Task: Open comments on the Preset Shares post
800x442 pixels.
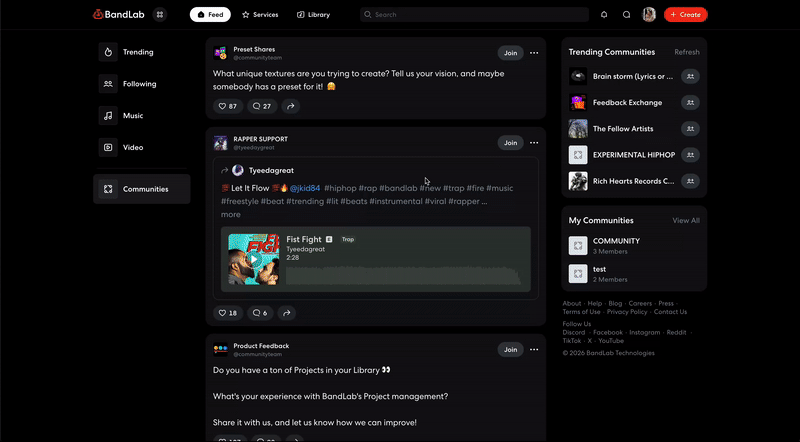Action: [262, 106]
